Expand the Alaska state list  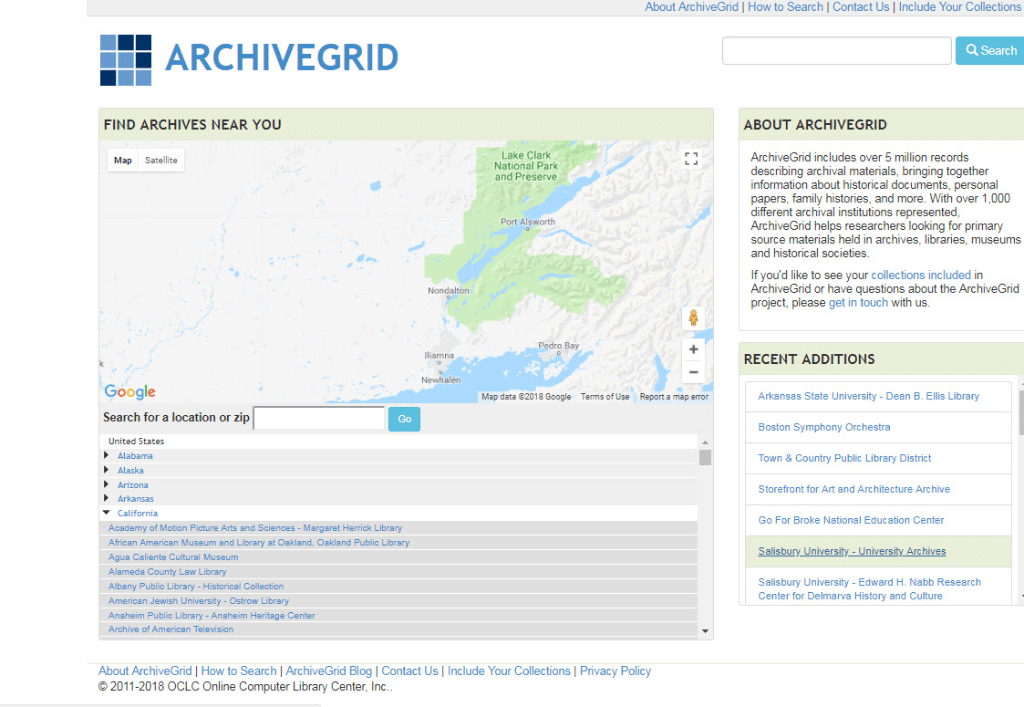[106, 469]
